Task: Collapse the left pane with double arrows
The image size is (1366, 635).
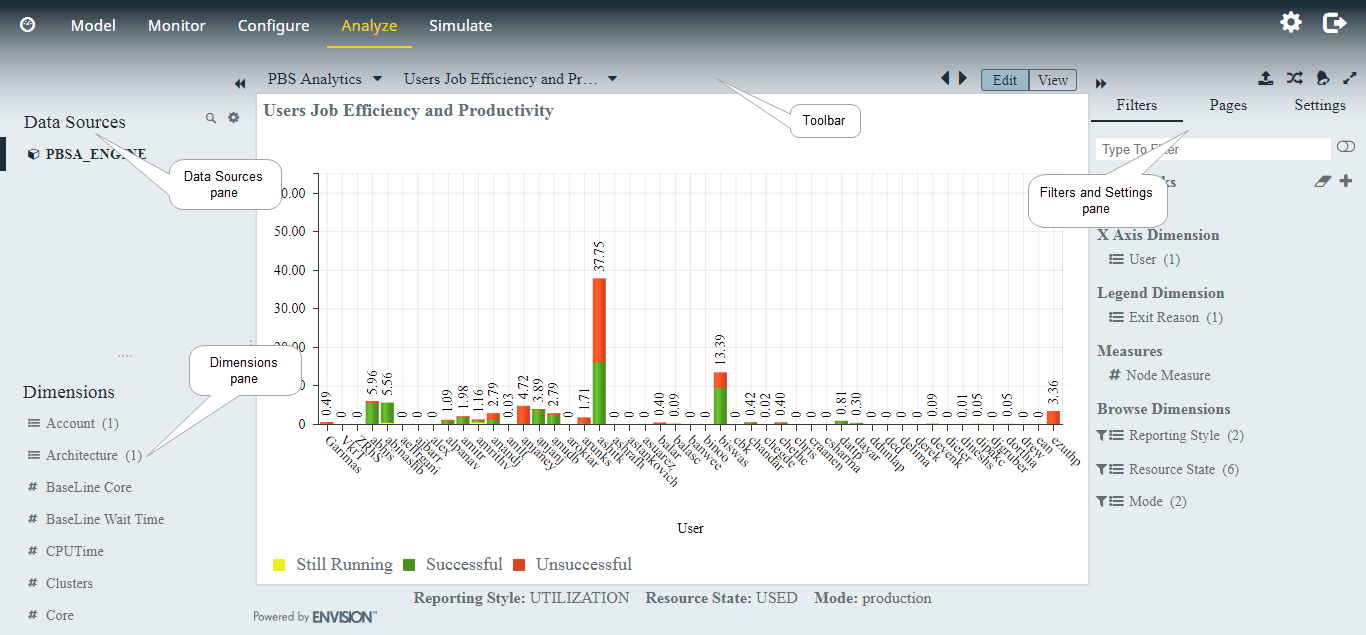Action: point(240,83)
